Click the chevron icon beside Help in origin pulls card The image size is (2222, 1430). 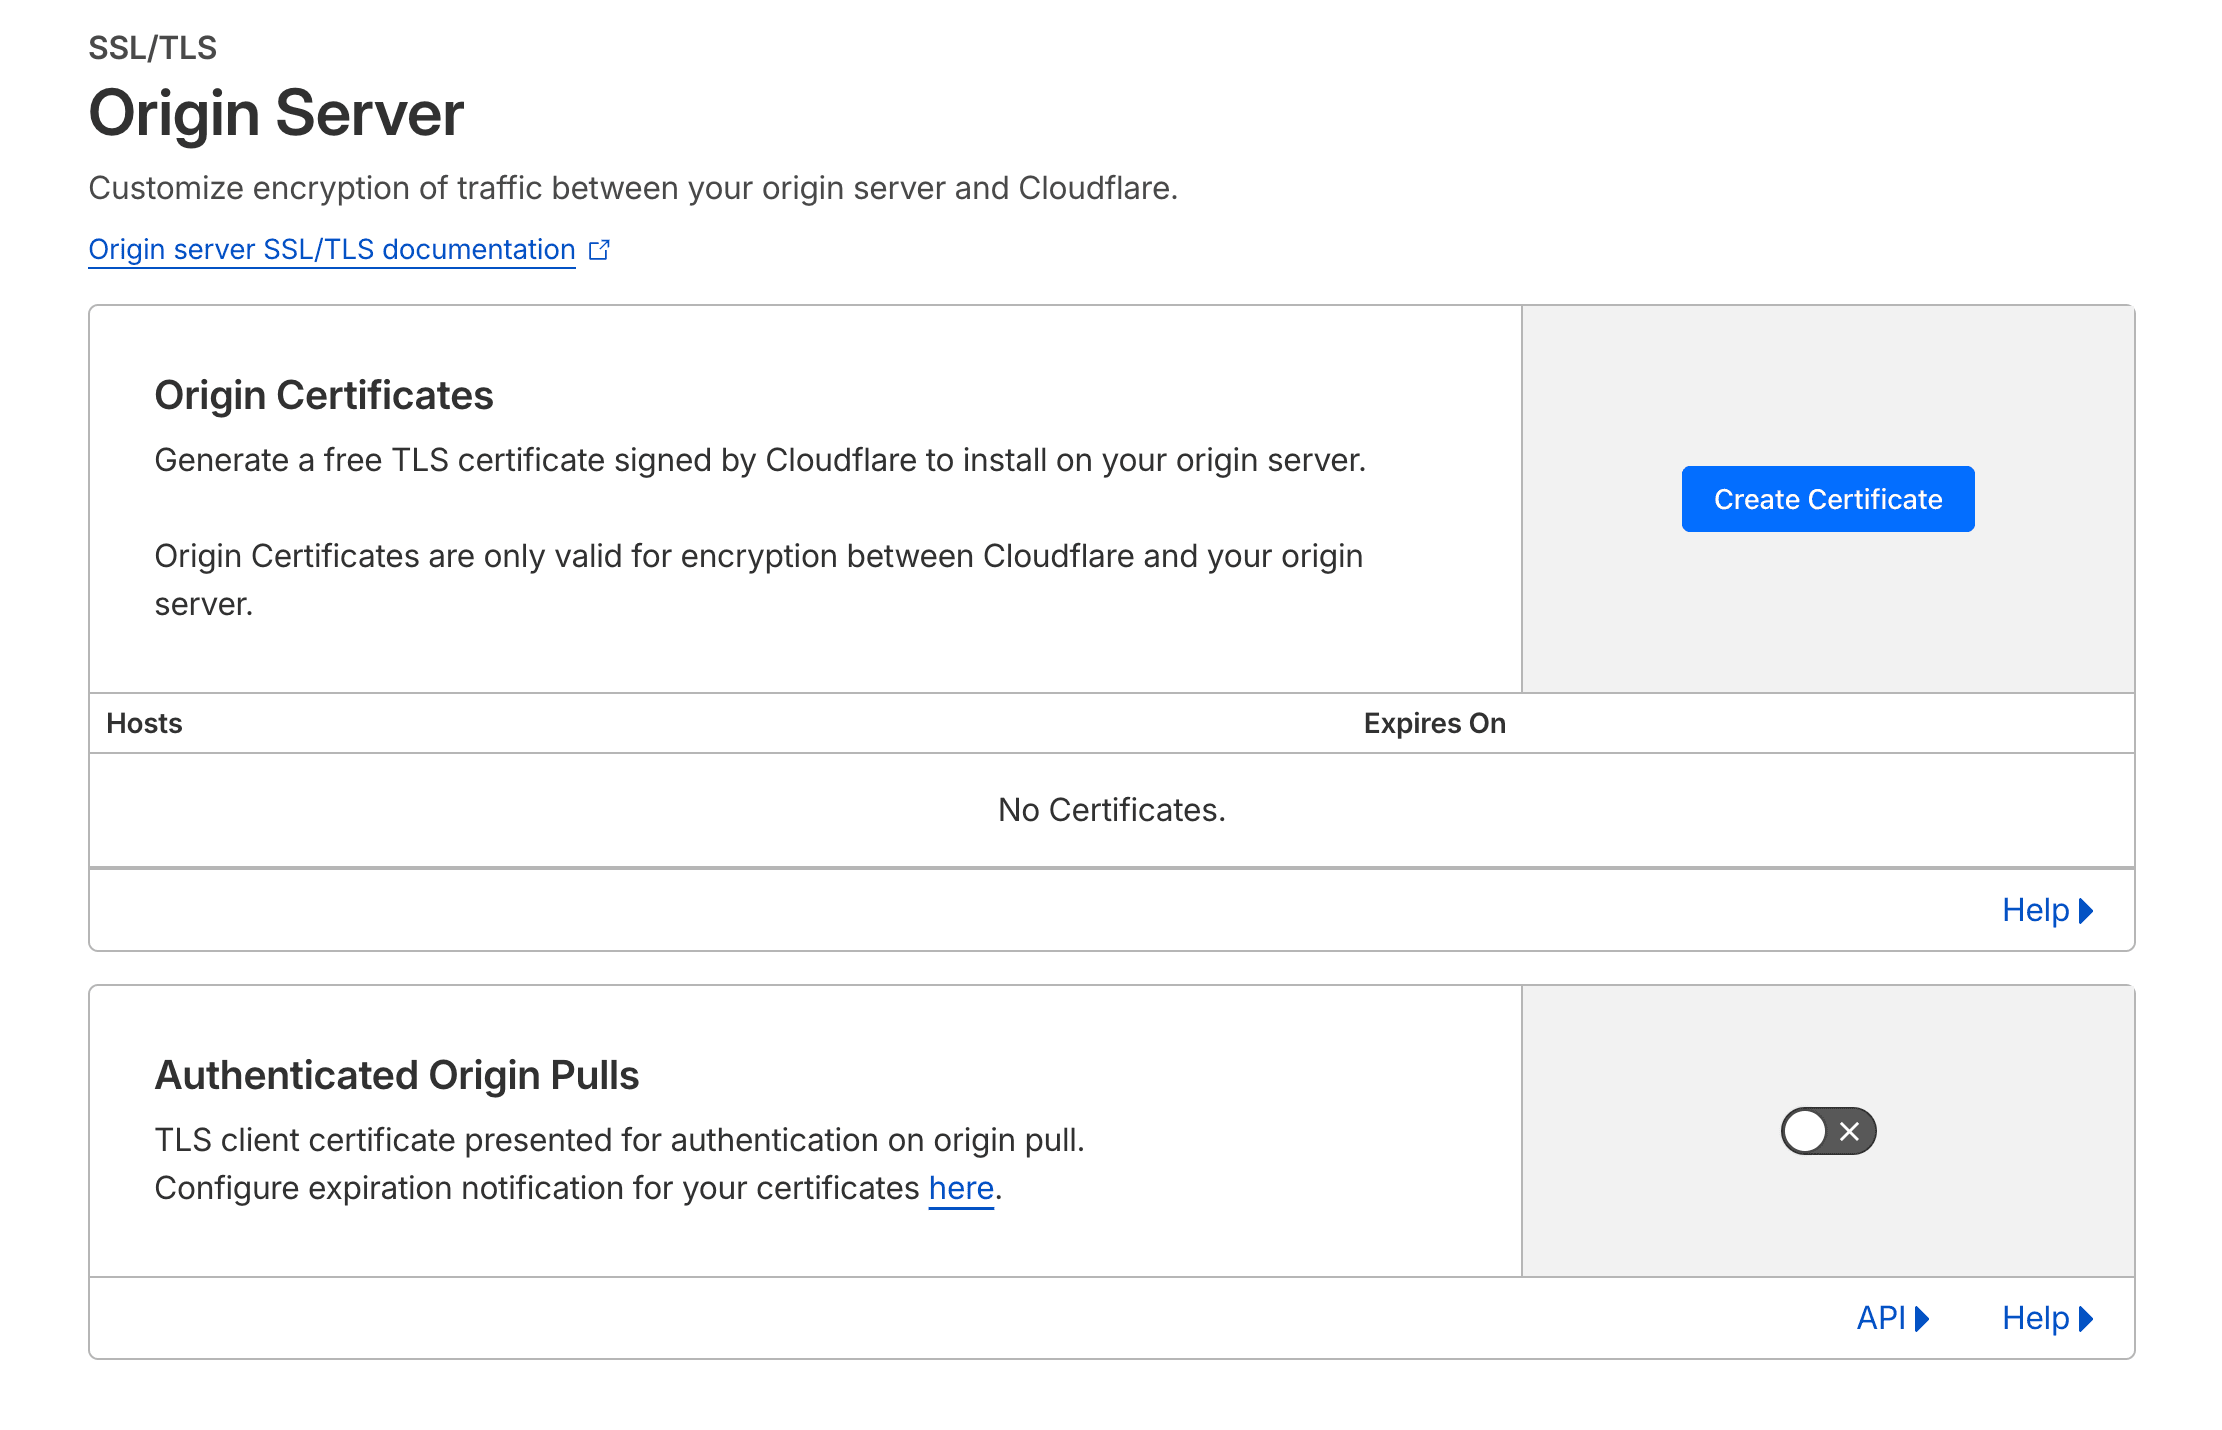pos(2086,1319)
